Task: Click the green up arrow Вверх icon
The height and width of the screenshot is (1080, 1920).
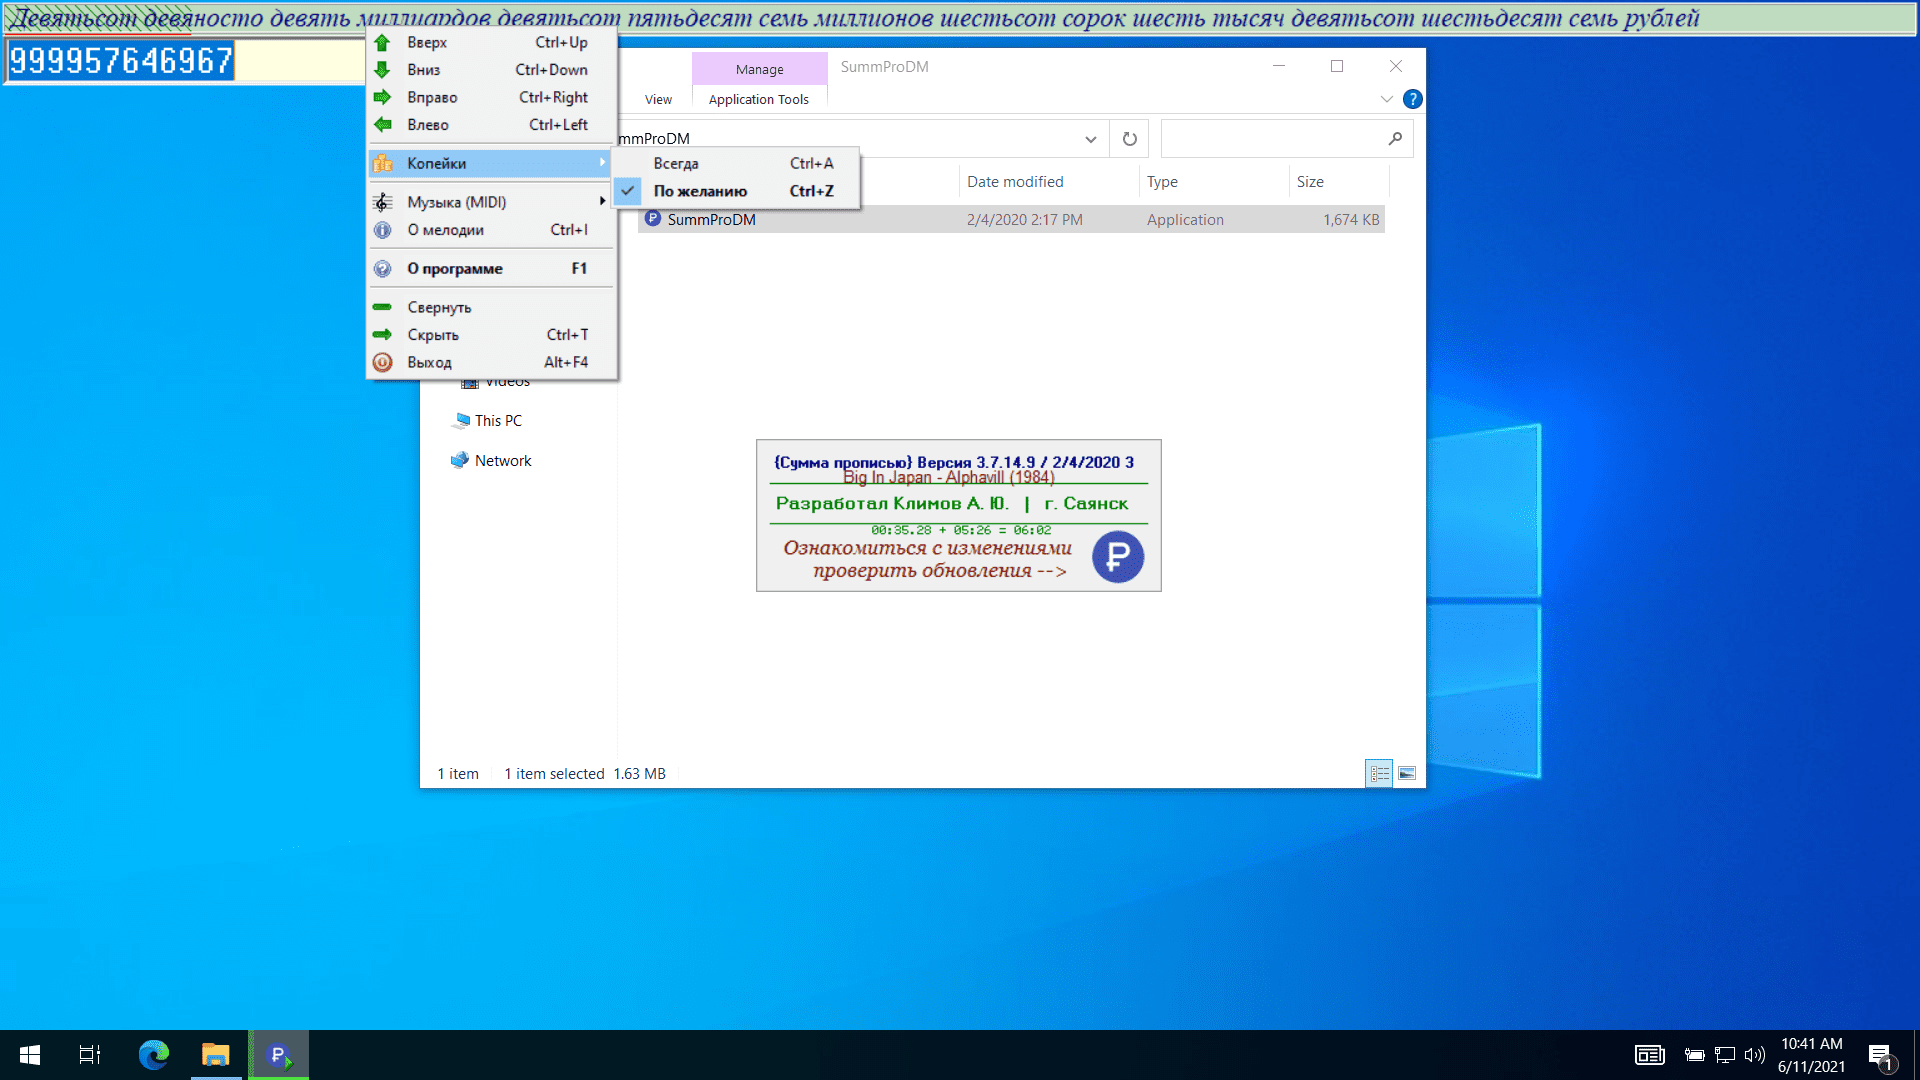Action: (382, 42)
